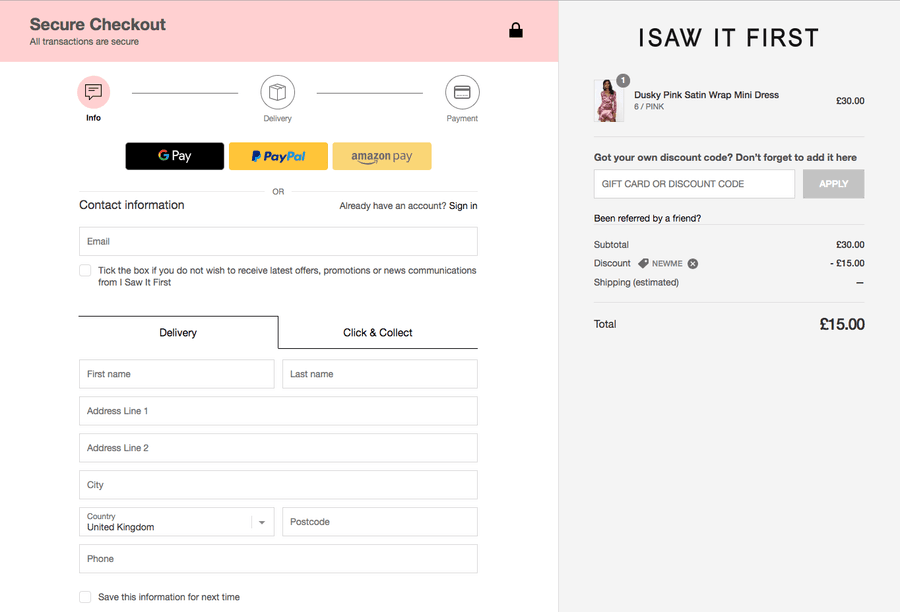Click the Email input field

pyautogui.click(x=278, y=241)
